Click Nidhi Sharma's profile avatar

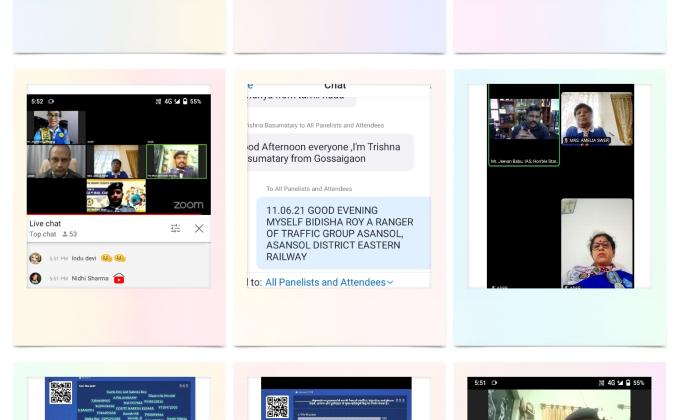point(35,278)
